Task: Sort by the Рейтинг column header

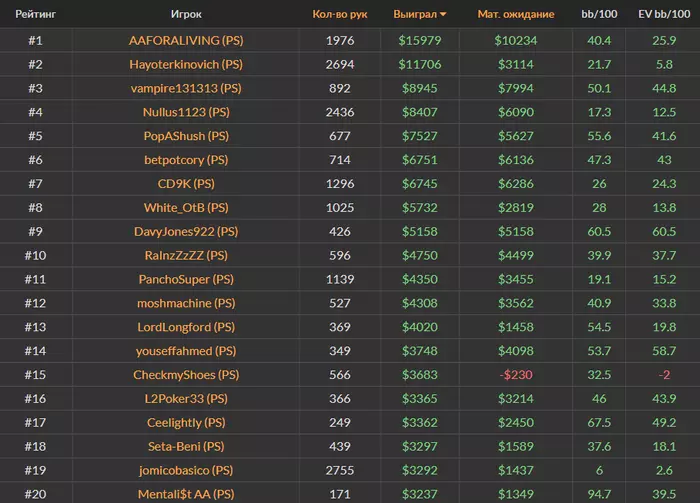Action: (35, 15)
